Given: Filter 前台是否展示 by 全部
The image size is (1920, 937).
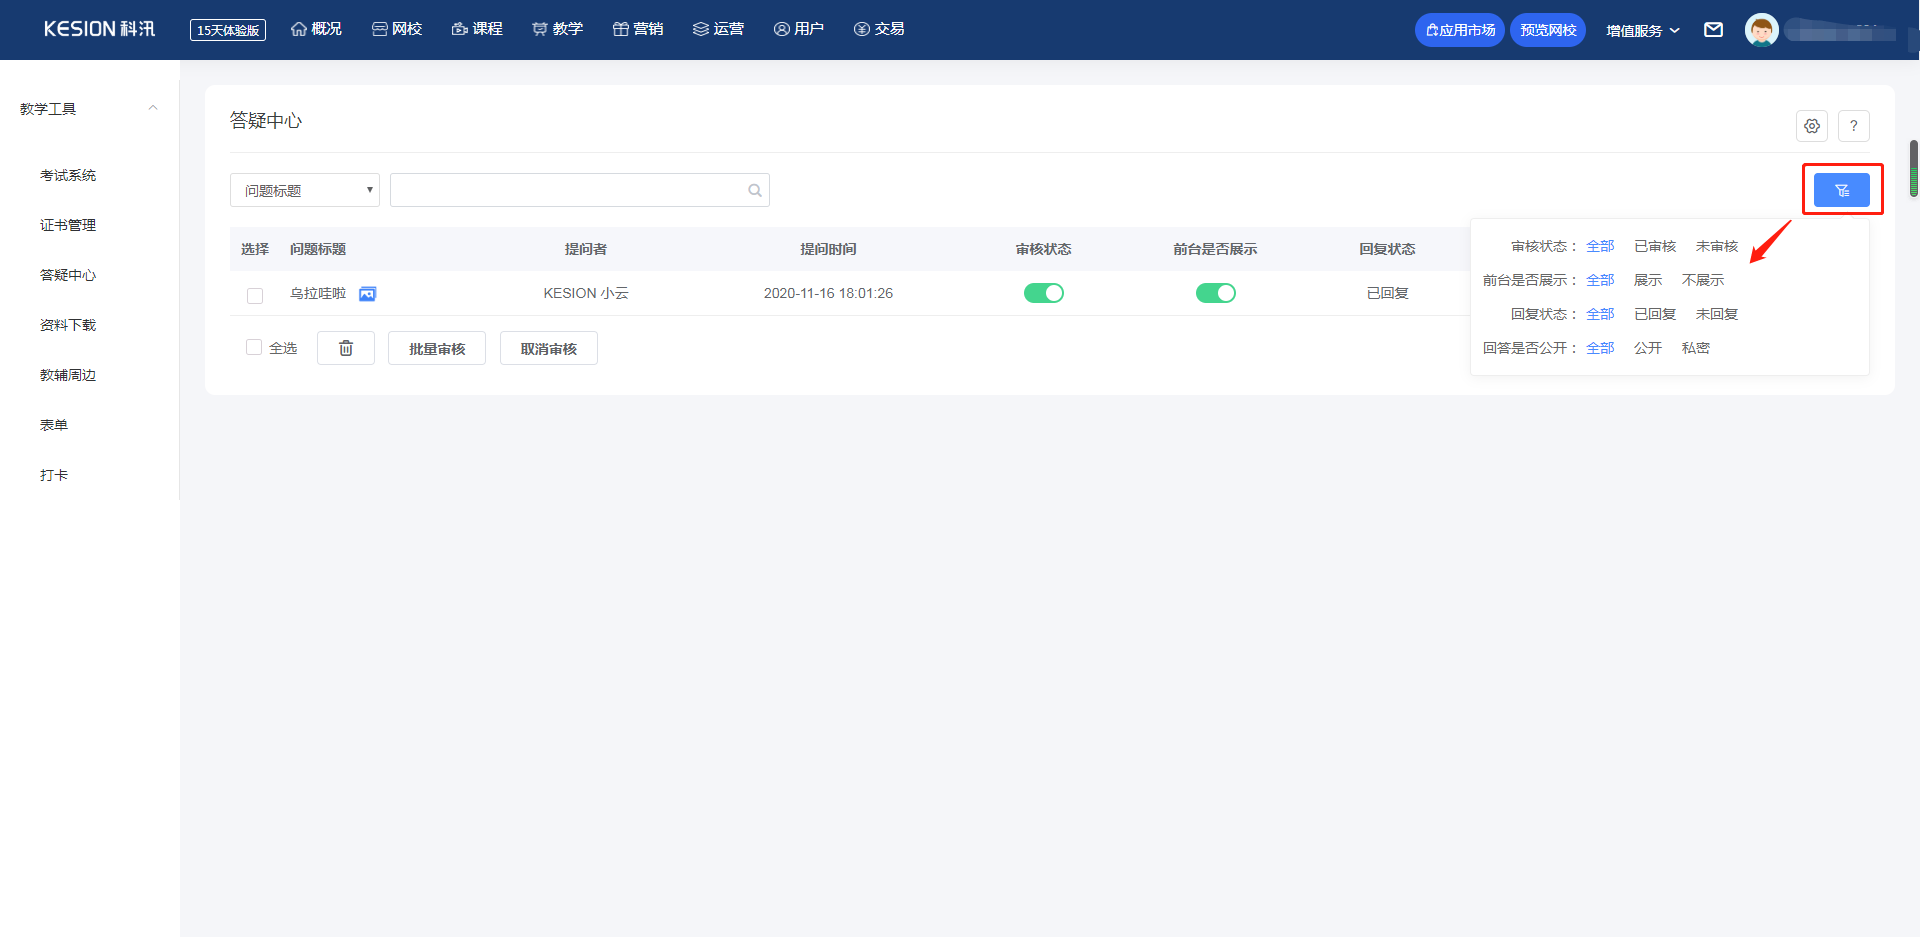Looking at the screenshot, I should (1600, 280).
